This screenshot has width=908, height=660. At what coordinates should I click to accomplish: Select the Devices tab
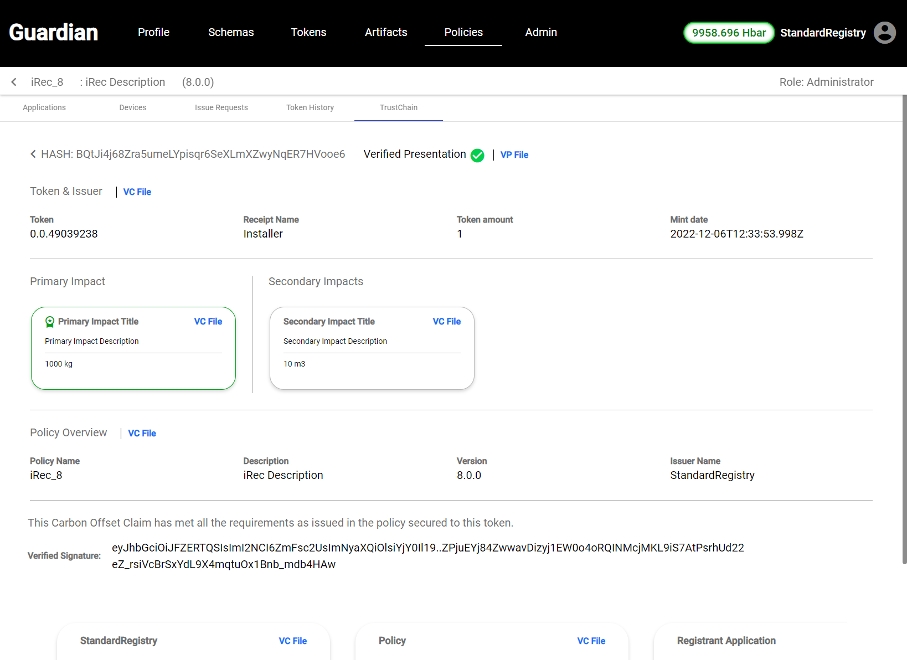pos(133,107)
